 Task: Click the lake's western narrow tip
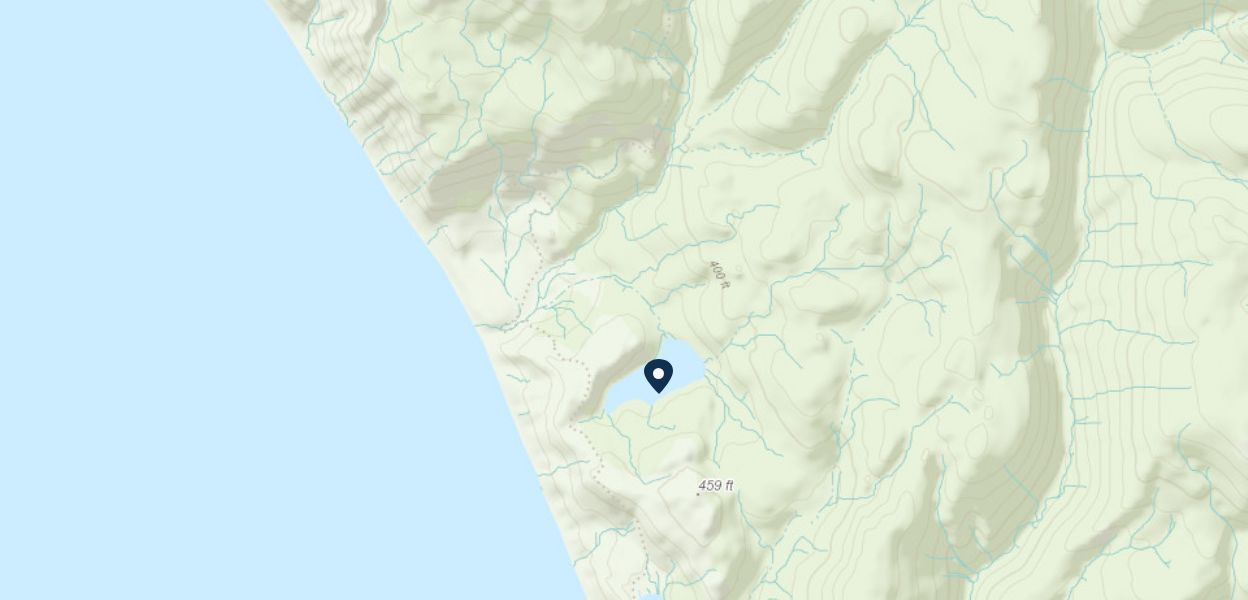tap(610, 408)
